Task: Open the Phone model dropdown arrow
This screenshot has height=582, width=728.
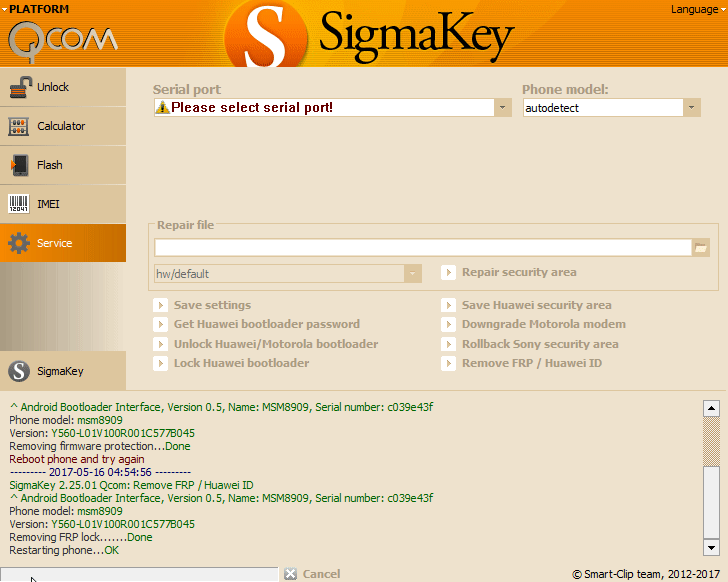Action: [691, 108]
